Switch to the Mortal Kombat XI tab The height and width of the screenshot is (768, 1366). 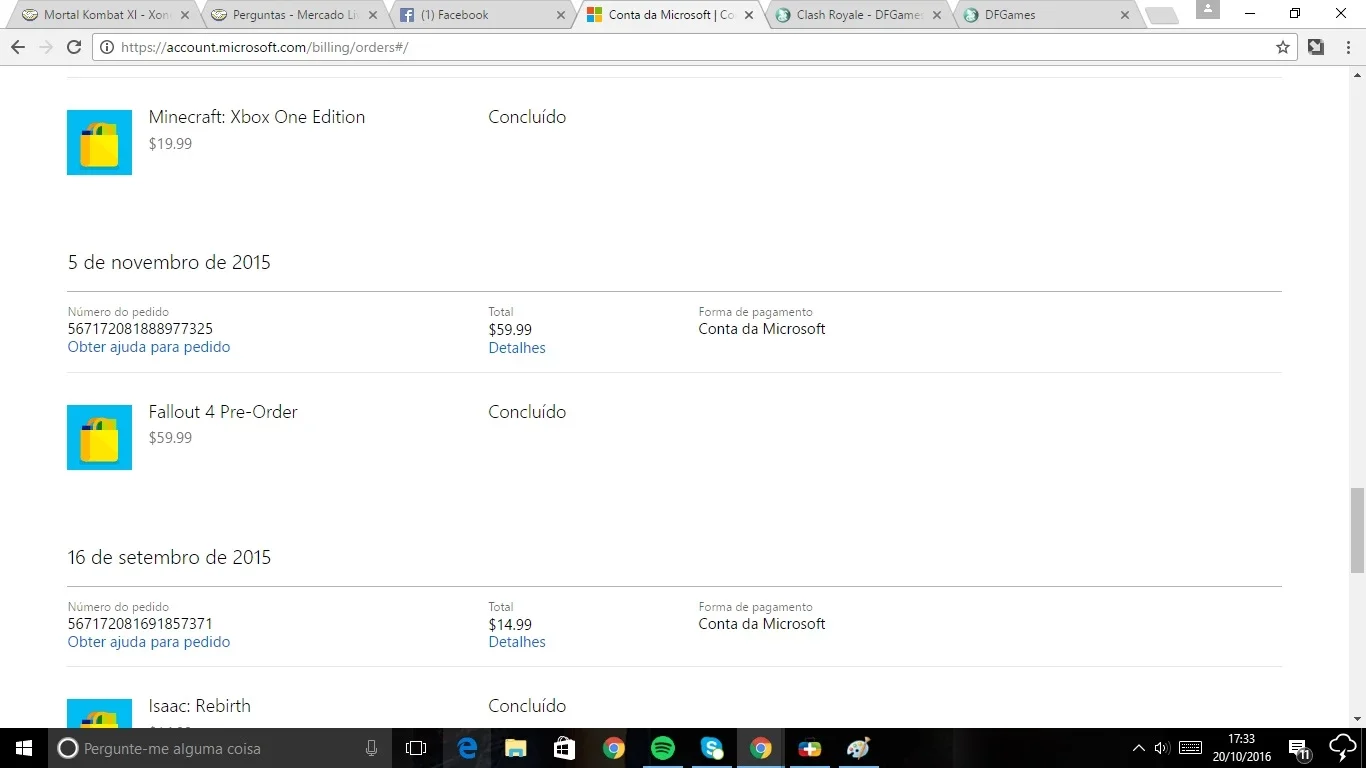(x=106, y=15)
